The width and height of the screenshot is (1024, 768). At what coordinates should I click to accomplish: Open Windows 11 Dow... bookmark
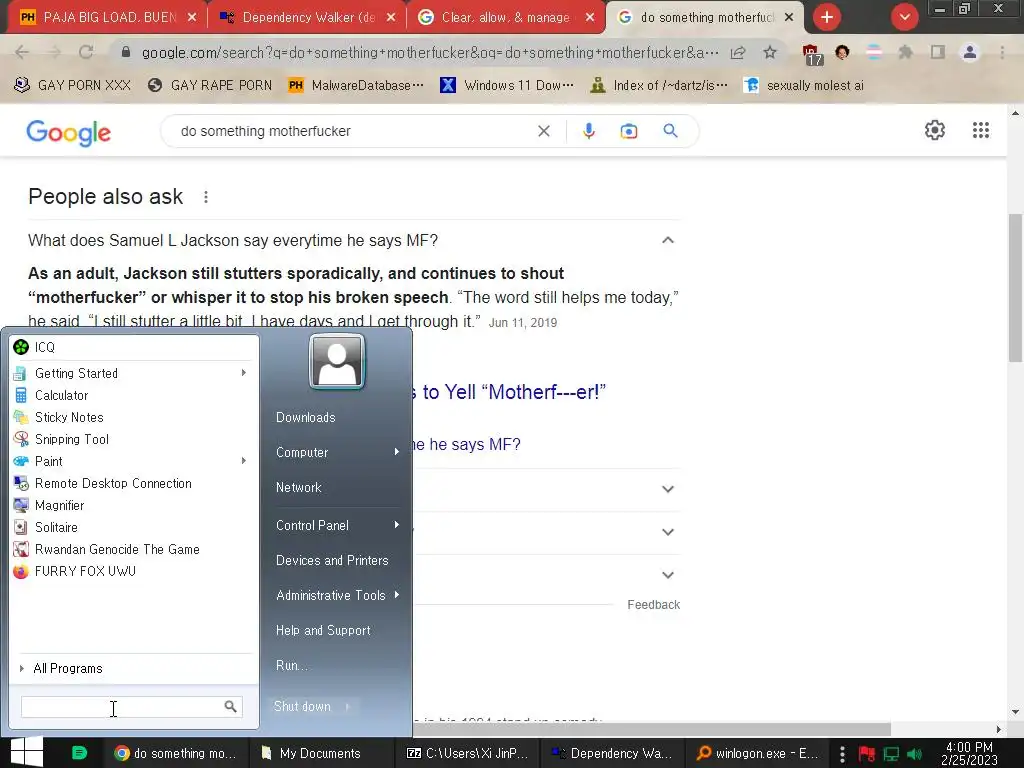(507, 86)
